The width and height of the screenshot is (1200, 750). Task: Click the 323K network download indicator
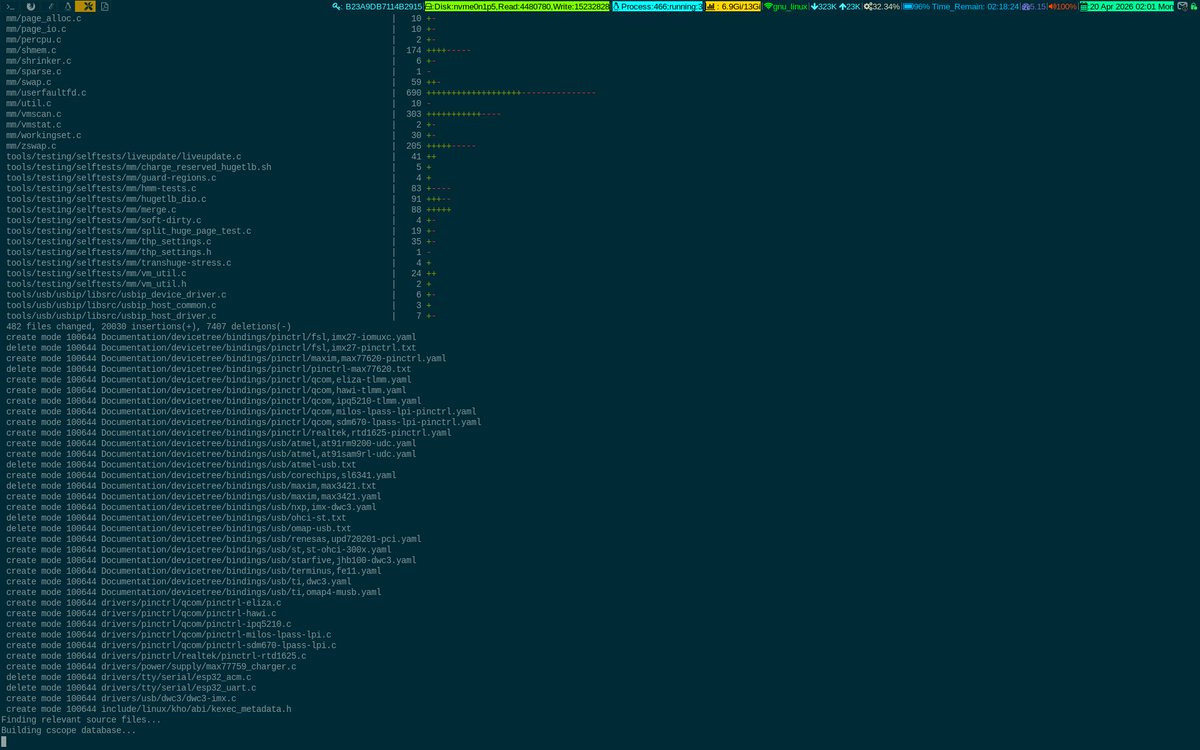tap(823, 6)
